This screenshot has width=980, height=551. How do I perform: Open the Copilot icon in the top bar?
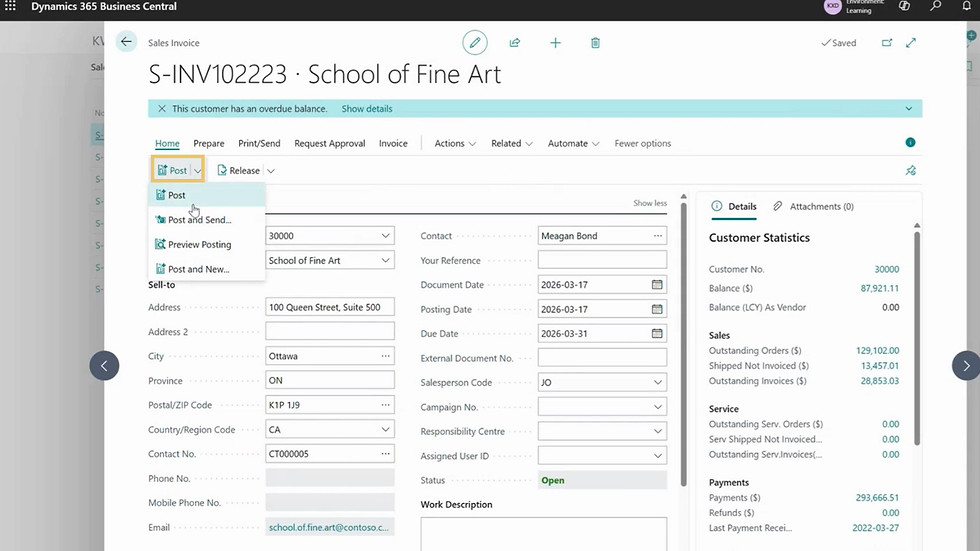tap(904, 6)
